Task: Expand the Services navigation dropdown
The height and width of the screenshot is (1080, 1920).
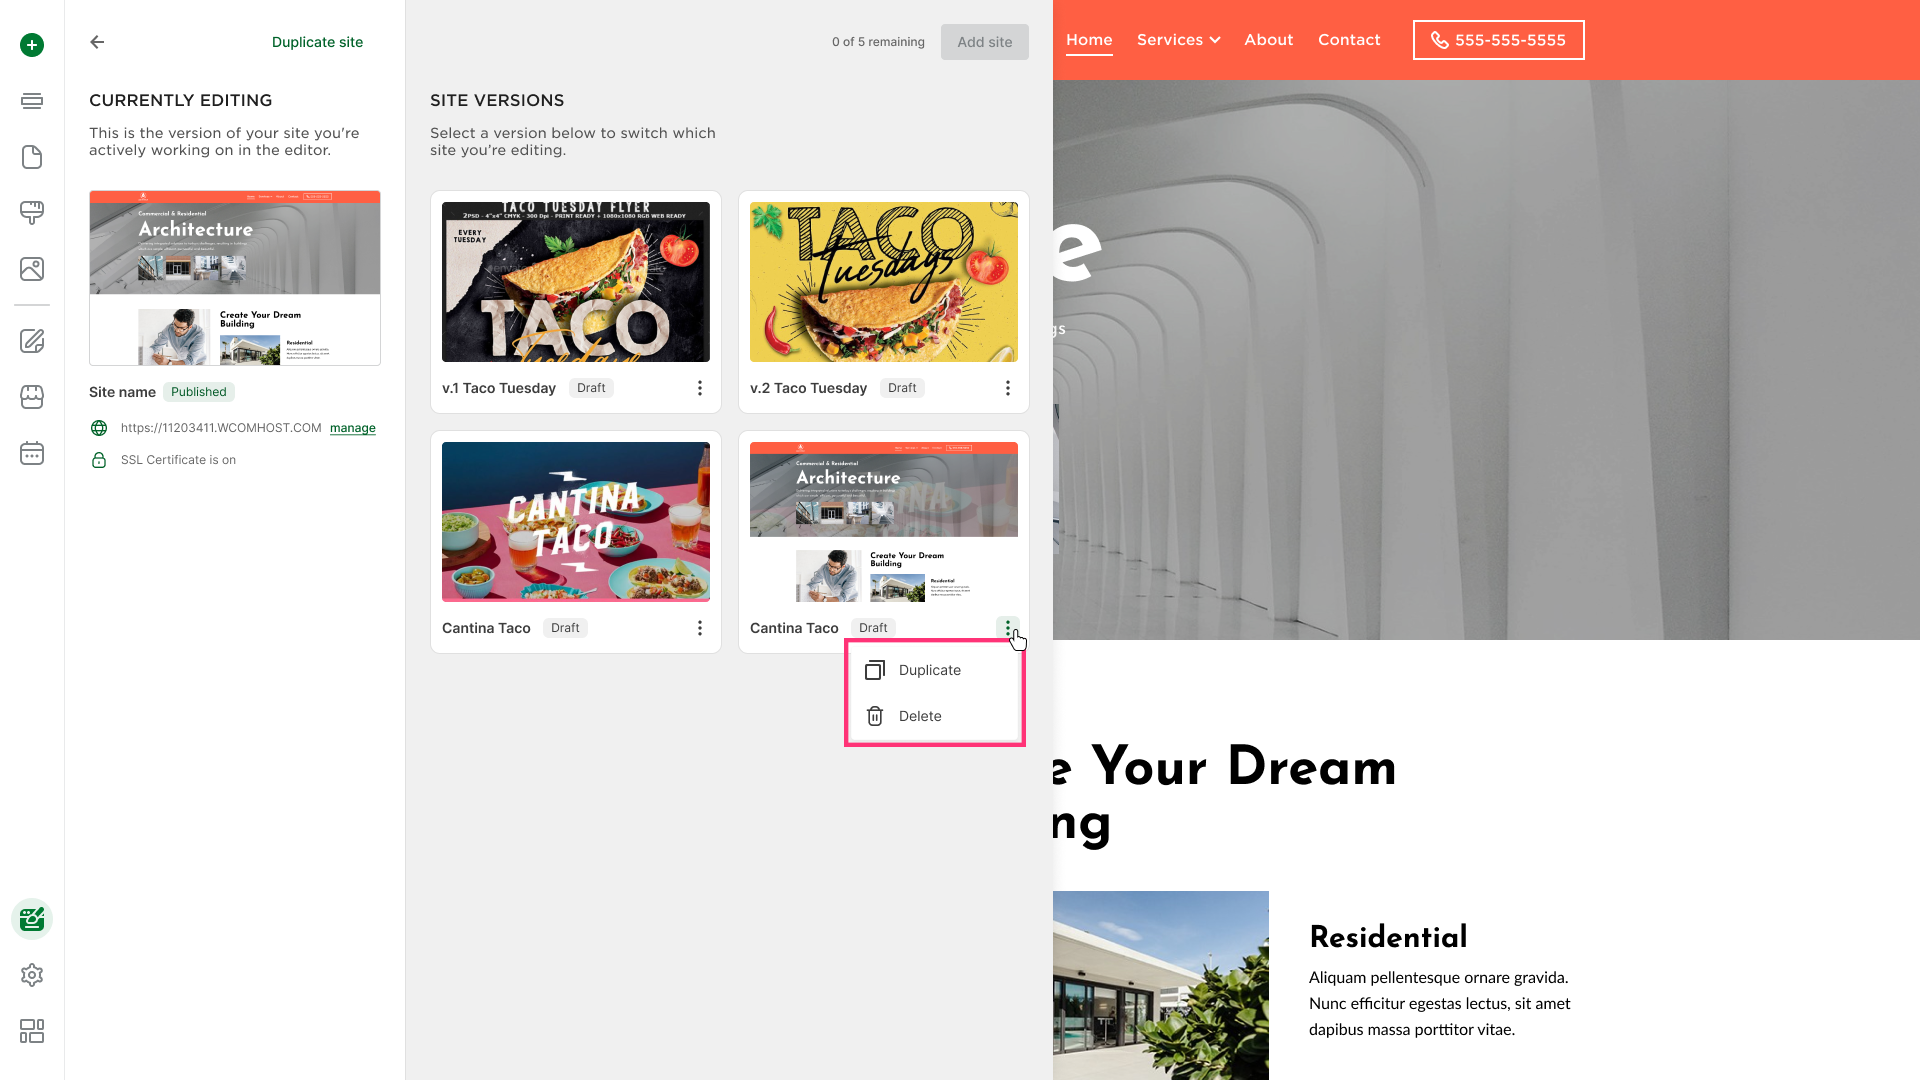Action: (x=1178, y=40)
